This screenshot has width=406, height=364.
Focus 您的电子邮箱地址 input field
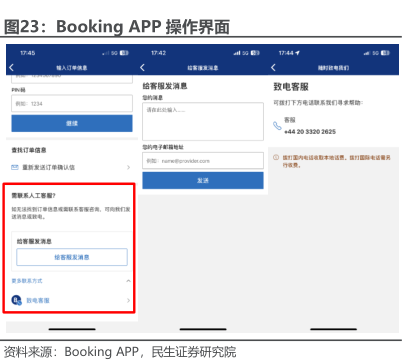(x=203, y=161)
